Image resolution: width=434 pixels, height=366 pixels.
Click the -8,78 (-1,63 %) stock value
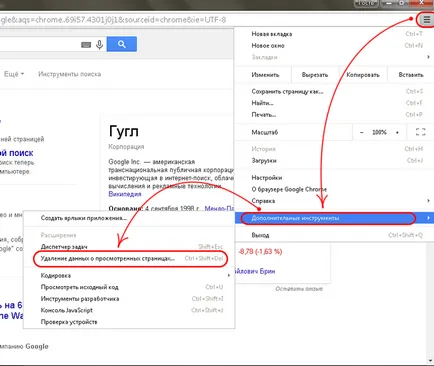260,252
